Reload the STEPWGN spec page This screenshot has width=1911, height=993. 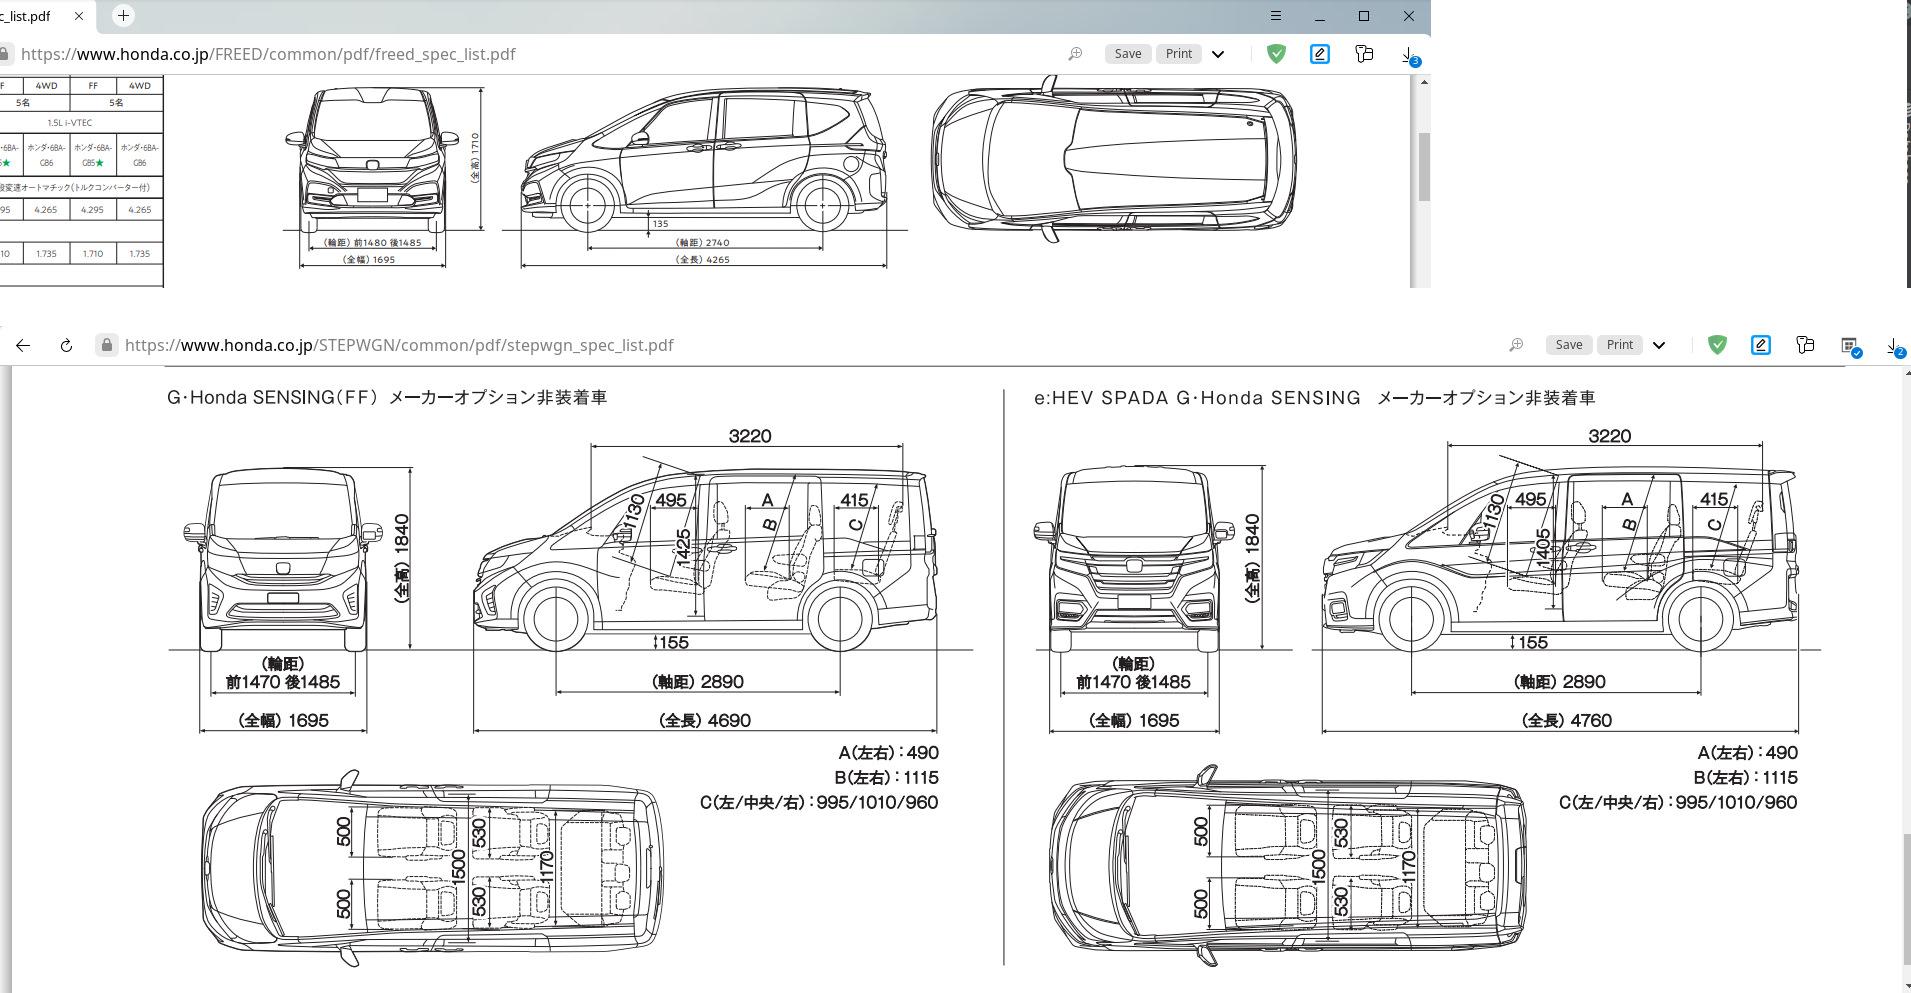pyautogui.click(x=66, y=345)
